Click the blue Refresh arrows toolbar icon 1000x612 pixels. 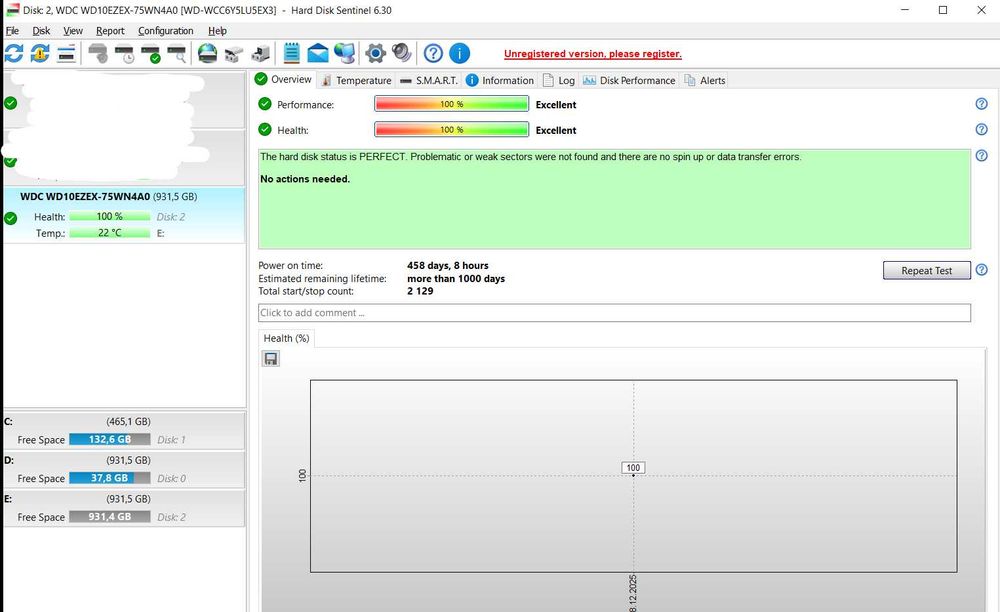click(x=14, y=54)
